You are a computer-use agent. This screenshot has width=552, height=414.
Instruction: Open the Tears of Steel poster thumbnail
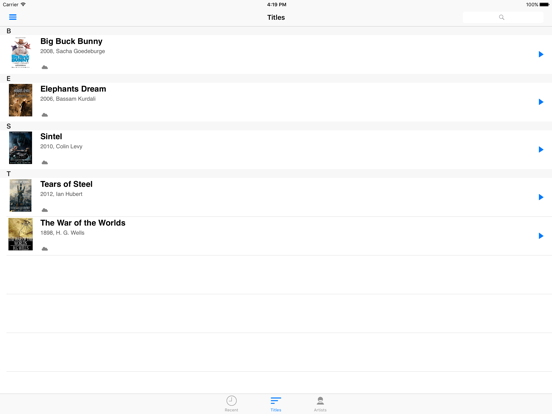click(x=20, y=195)
